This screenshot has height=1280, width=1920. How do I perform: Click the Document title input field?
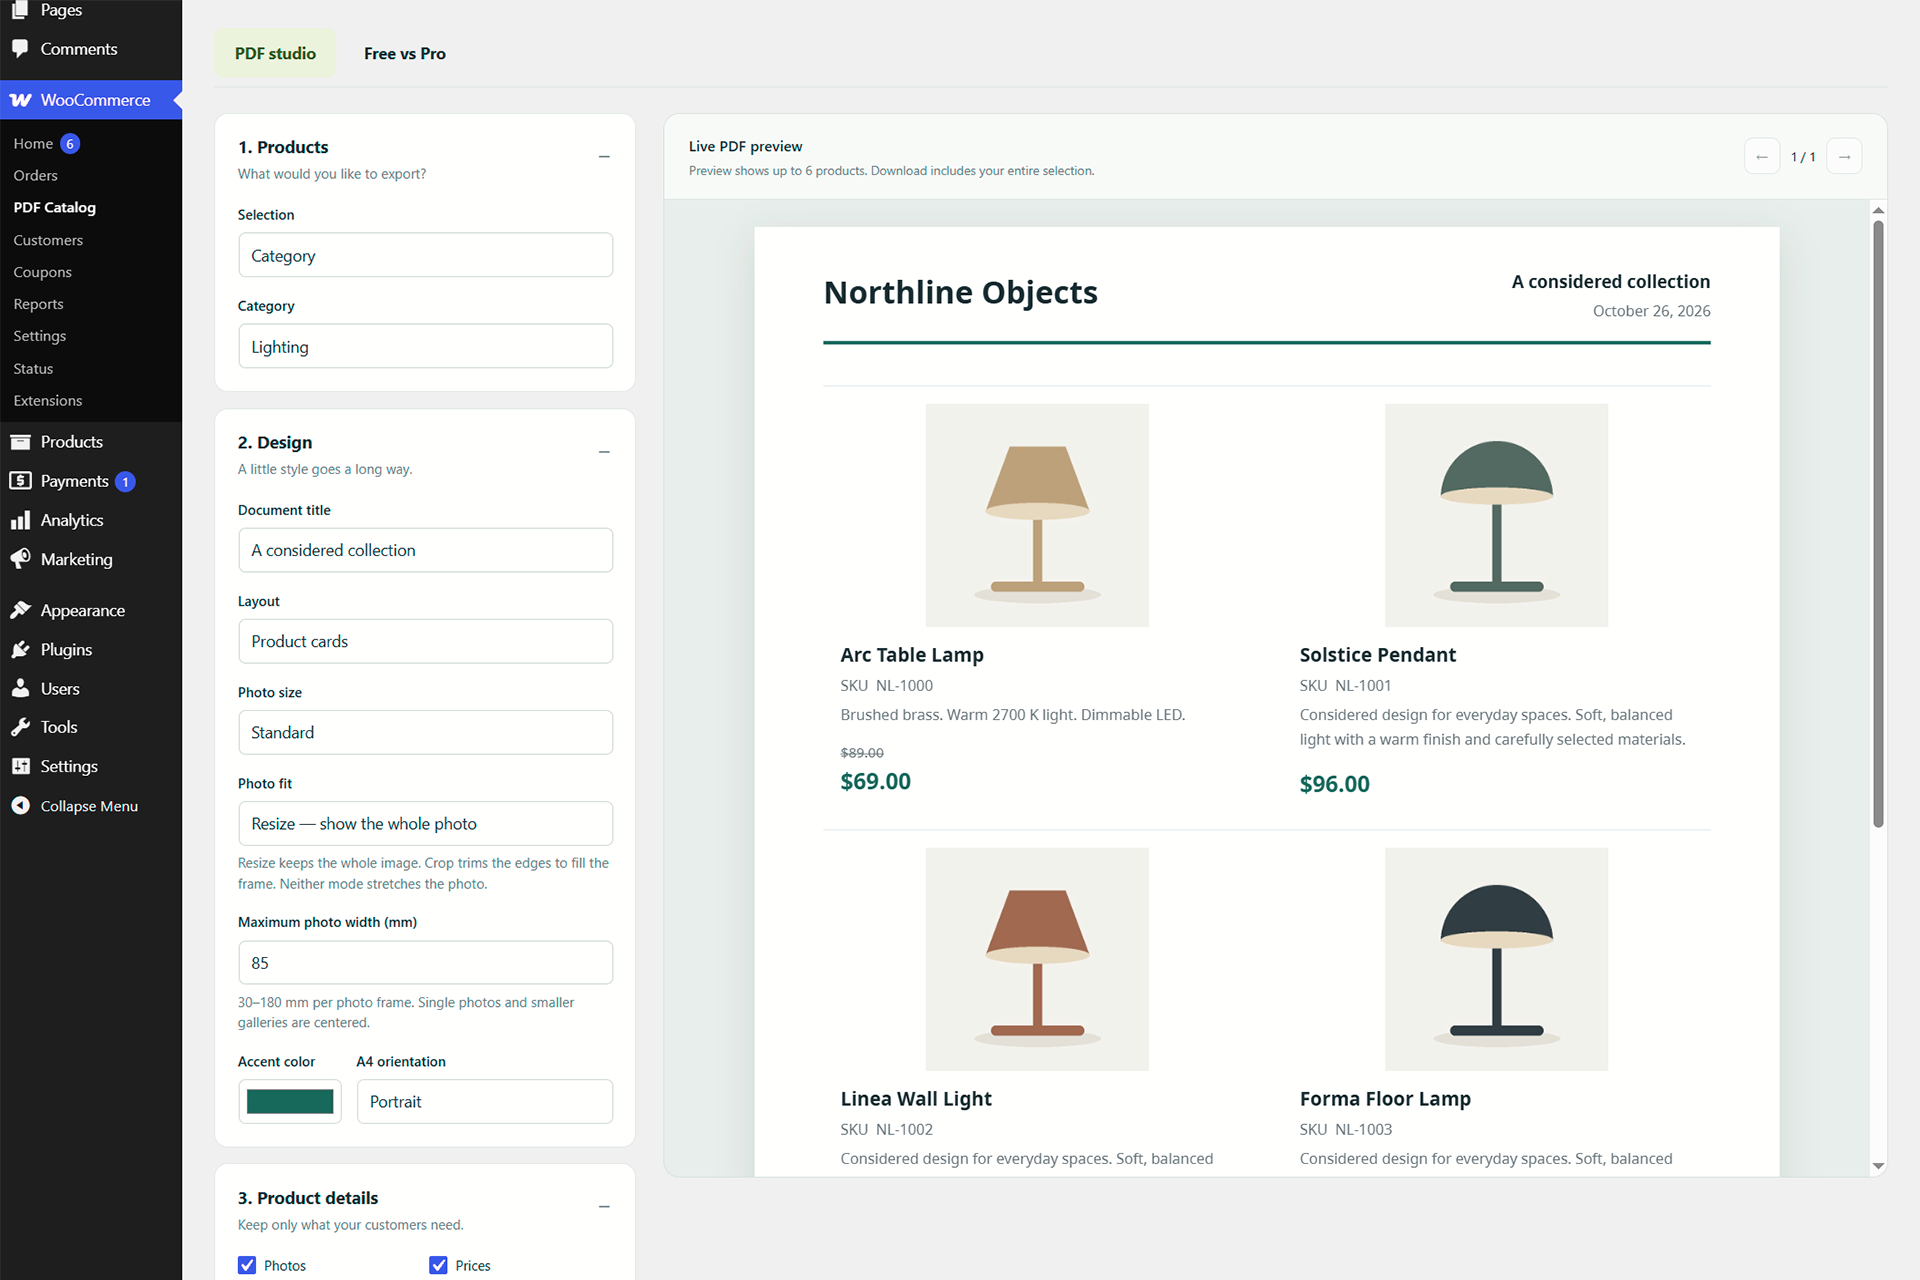(x=425, y=550)
